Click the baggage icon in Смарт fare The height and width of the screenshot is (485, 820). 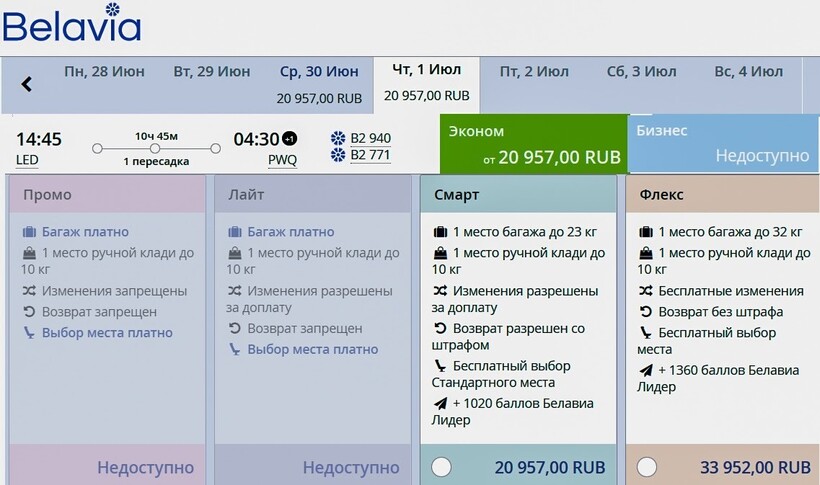439,232
